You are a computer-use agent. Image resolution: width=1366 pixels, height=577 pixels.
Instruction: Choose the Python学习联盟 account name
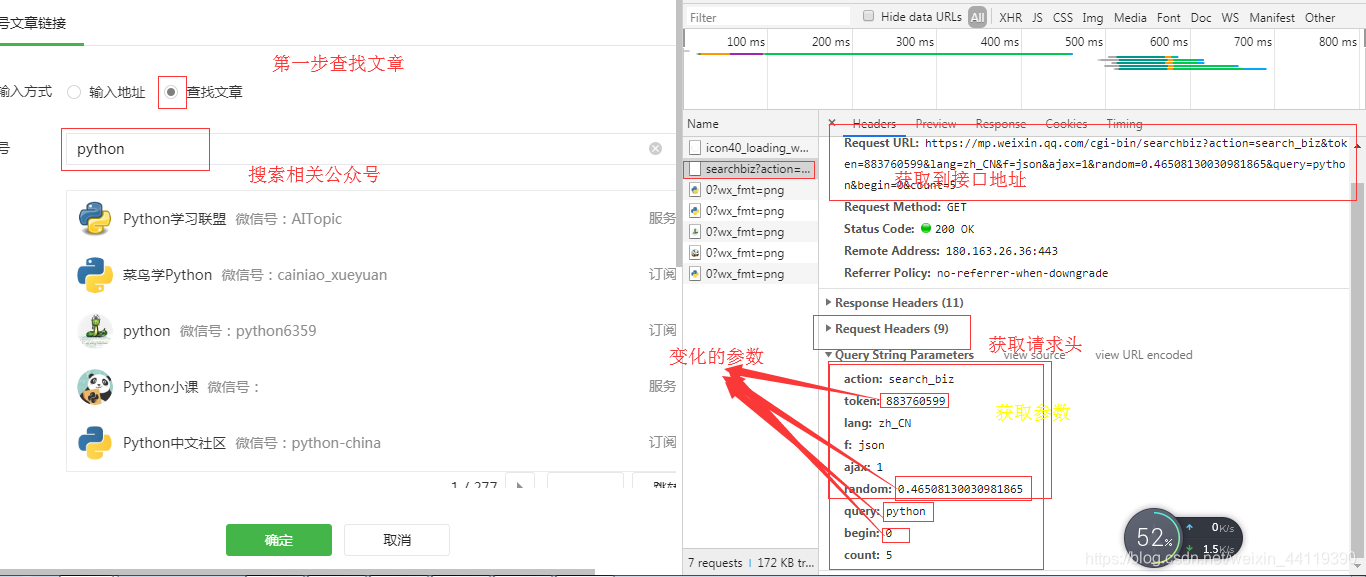coord(175,219)
